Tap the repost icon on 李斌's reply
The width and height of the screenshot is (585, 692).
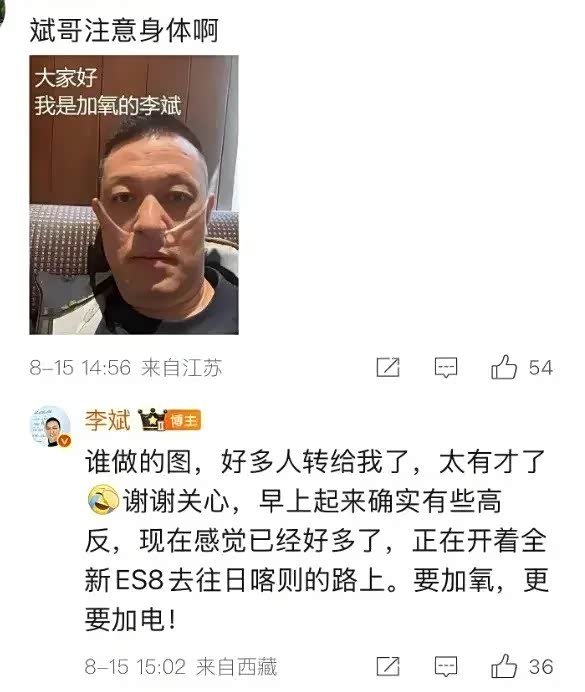click(x=388, y=666)
